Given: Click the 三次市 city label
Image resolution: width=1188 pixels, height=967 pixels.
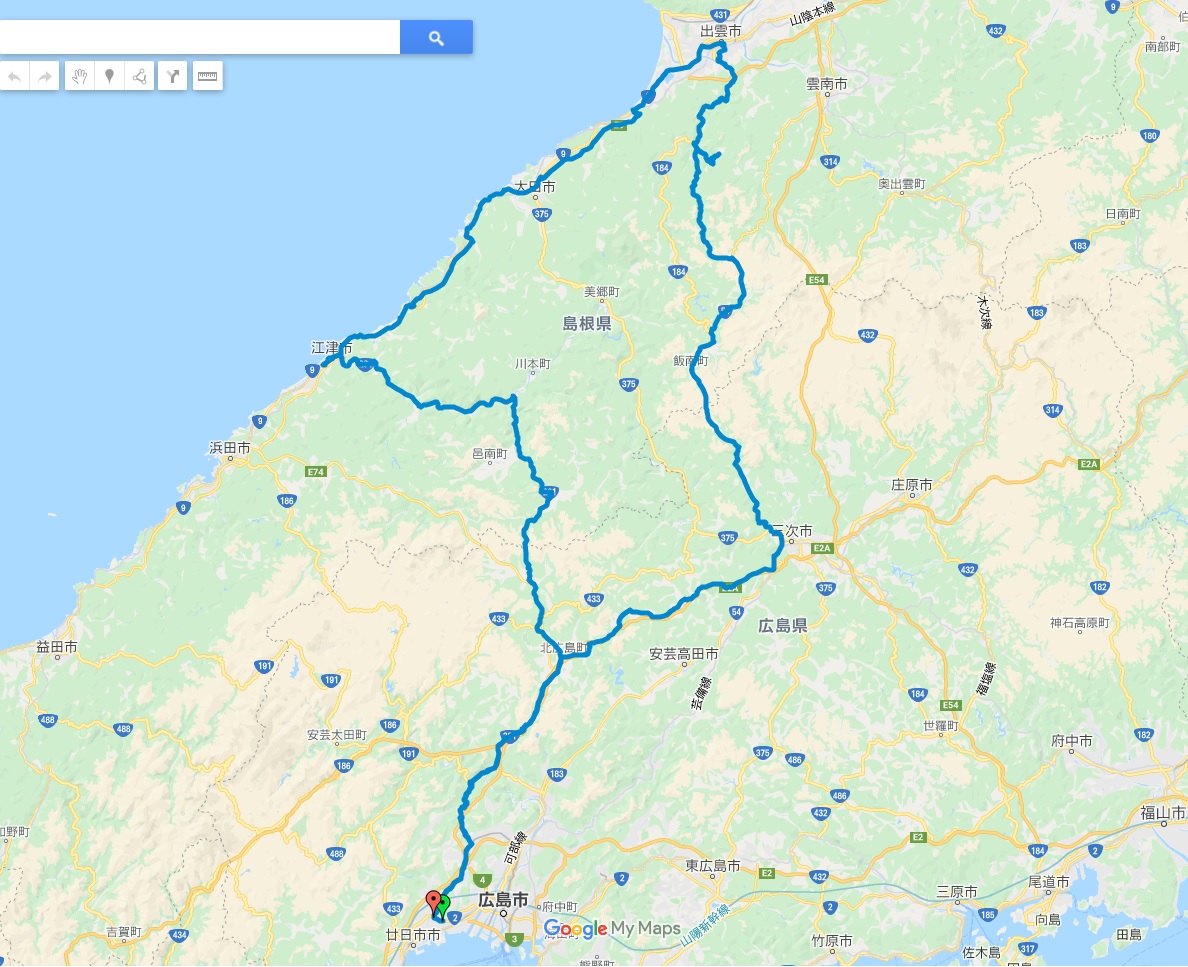Looking at the screenshot, I should (x=793, y=530).
